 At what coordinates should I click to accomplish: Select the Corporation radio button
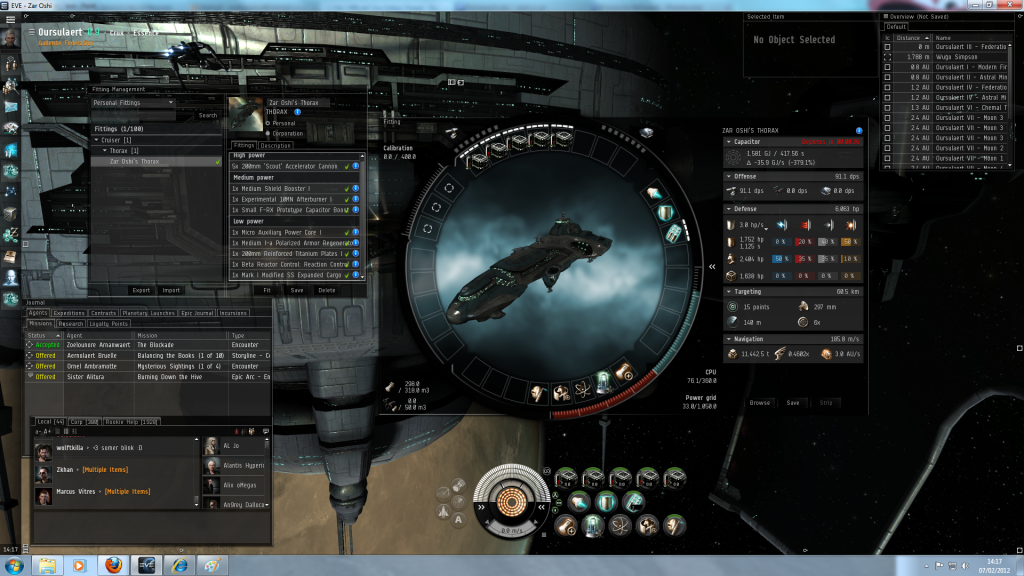[268, 131]
